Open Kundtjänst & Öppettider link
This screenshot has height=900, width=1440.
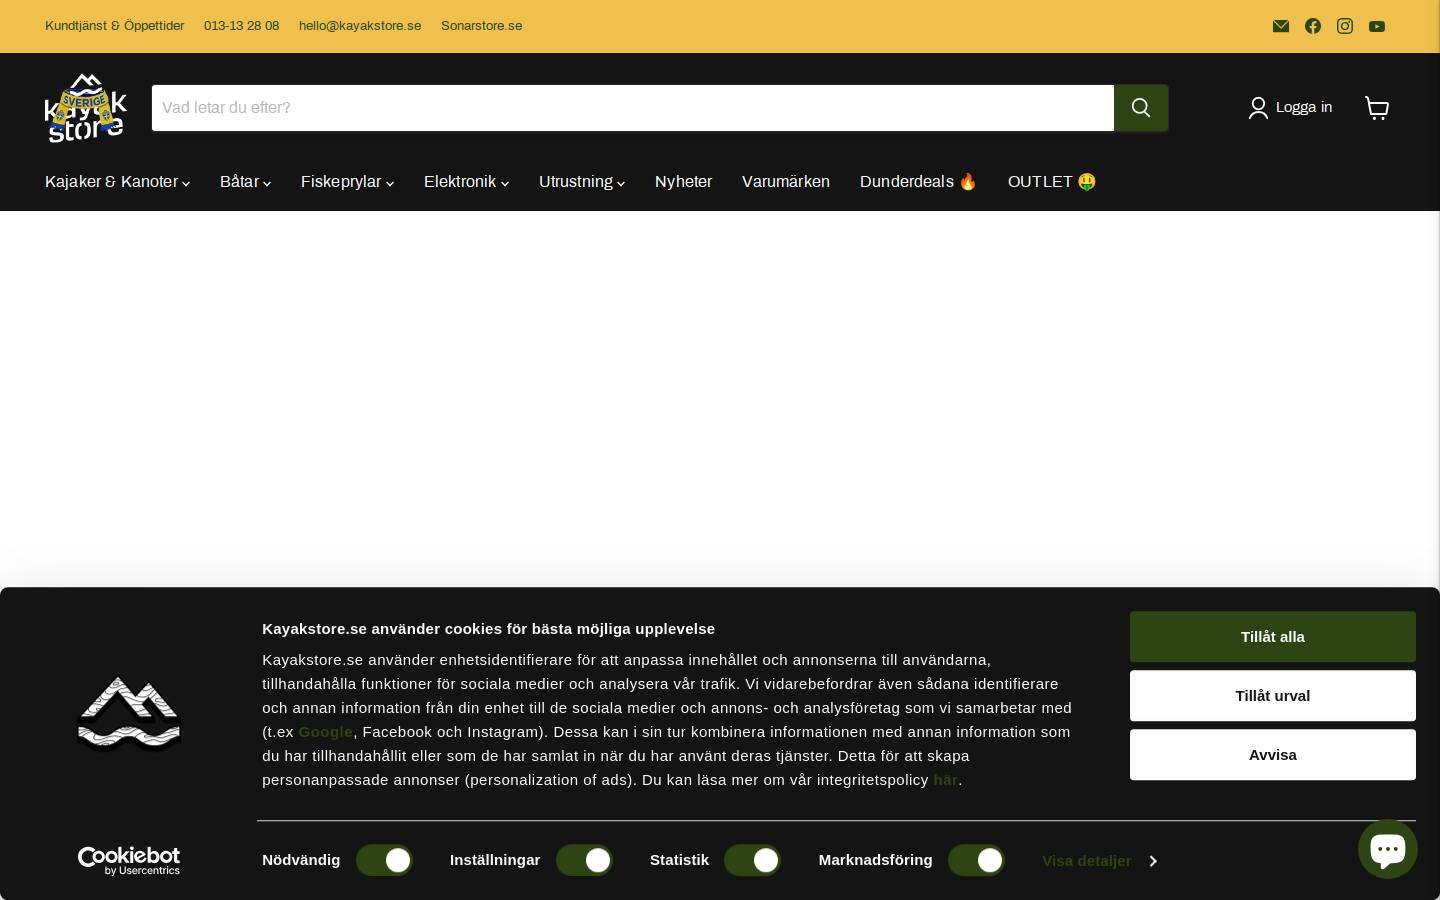114,26
